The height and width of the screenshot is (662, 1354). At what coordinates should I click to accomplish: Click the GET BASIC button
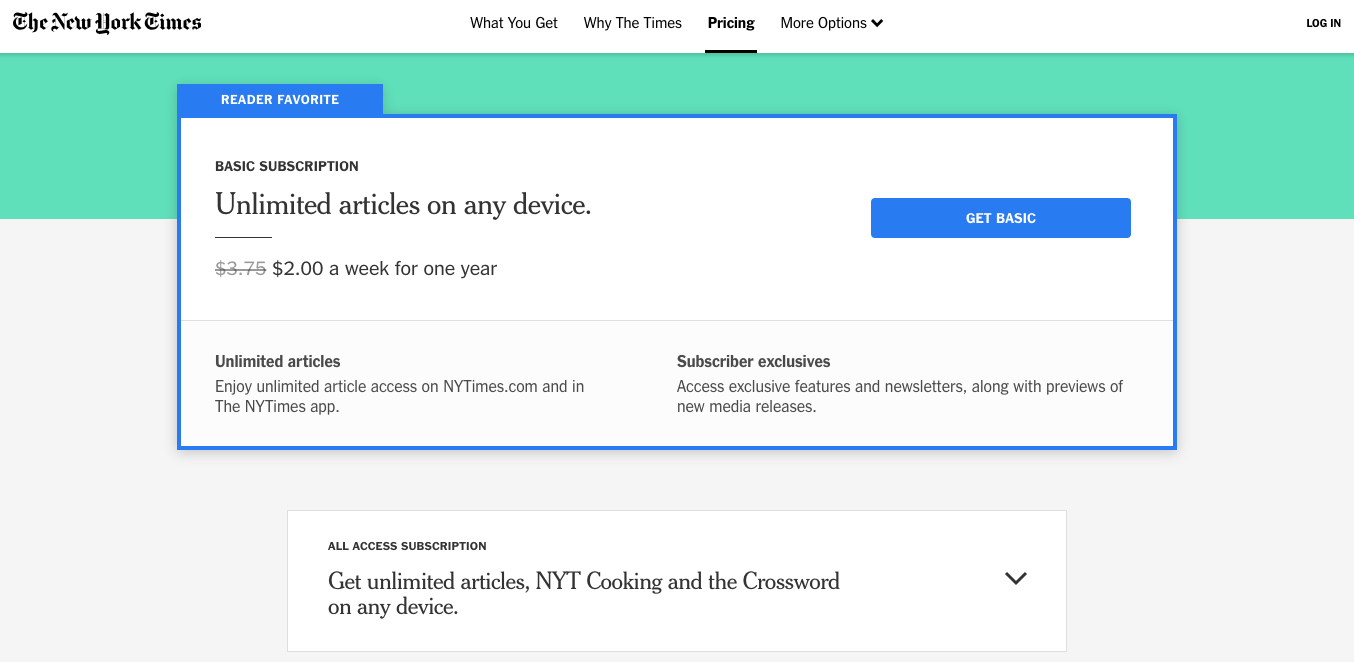(x=1001, y=218)
